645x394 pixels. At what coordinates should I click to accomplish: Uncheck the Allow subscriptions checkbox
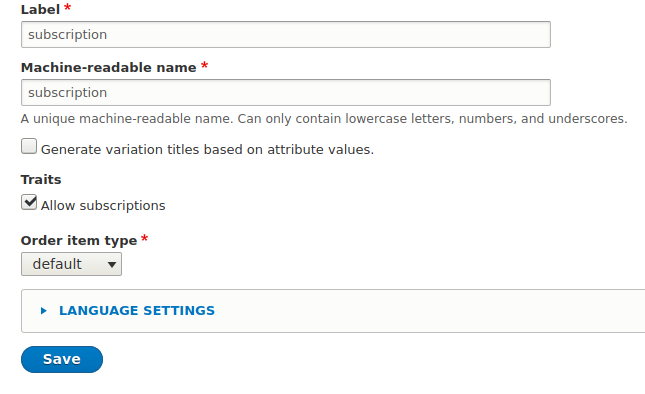(29, 202)
